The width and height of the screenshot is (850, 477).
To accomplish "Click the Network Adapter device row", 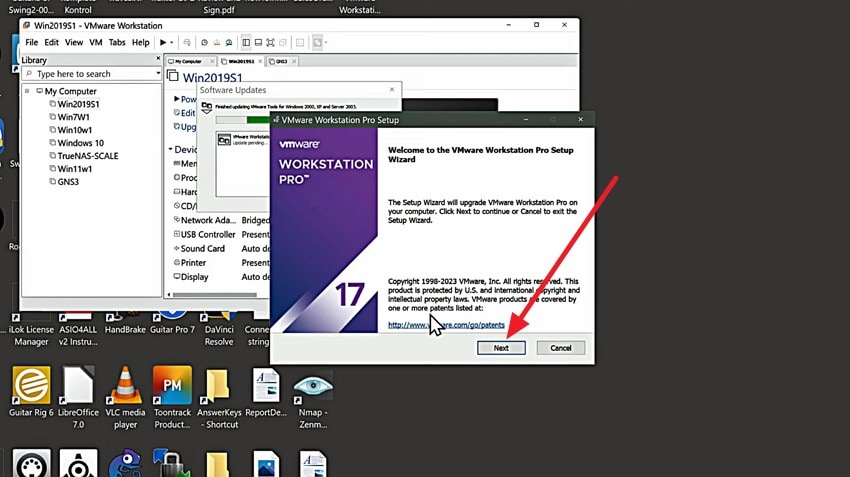I will point(221,220).
